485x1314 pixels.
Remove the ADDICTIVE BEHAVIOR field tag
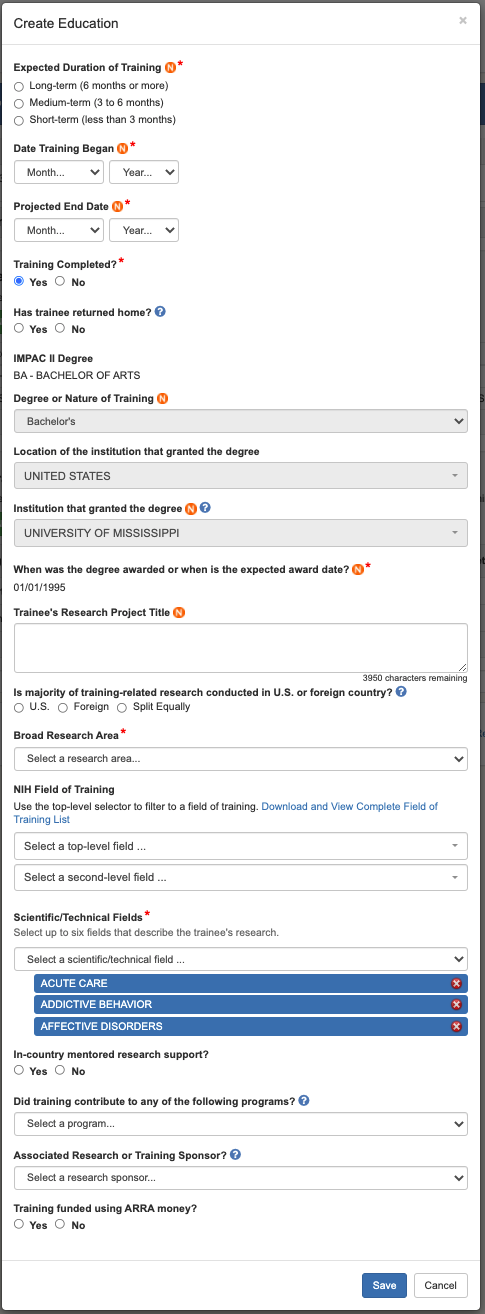click(456, 1004)
